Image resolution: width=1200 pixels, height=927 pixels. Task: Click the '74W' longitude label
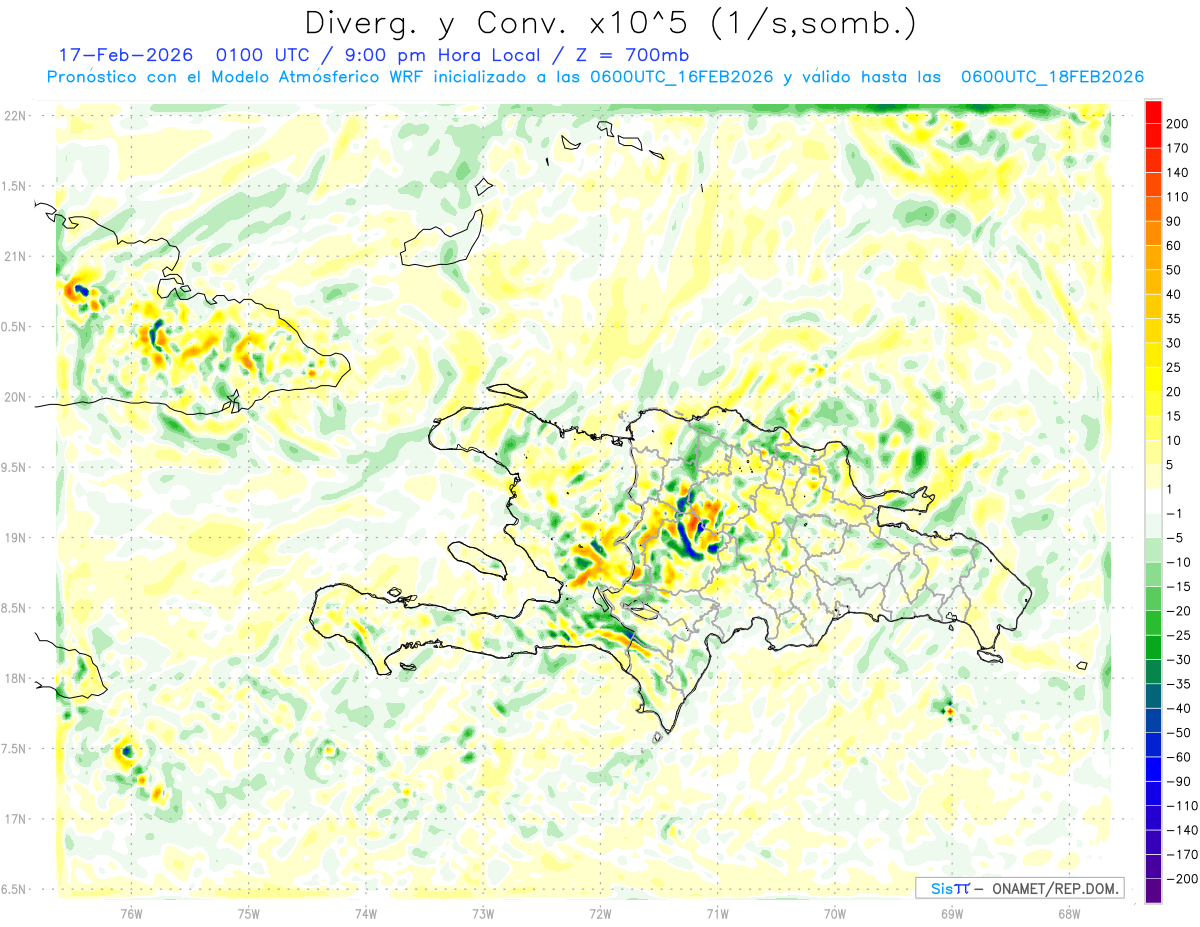pyautogui.click(x=366, y=913)
